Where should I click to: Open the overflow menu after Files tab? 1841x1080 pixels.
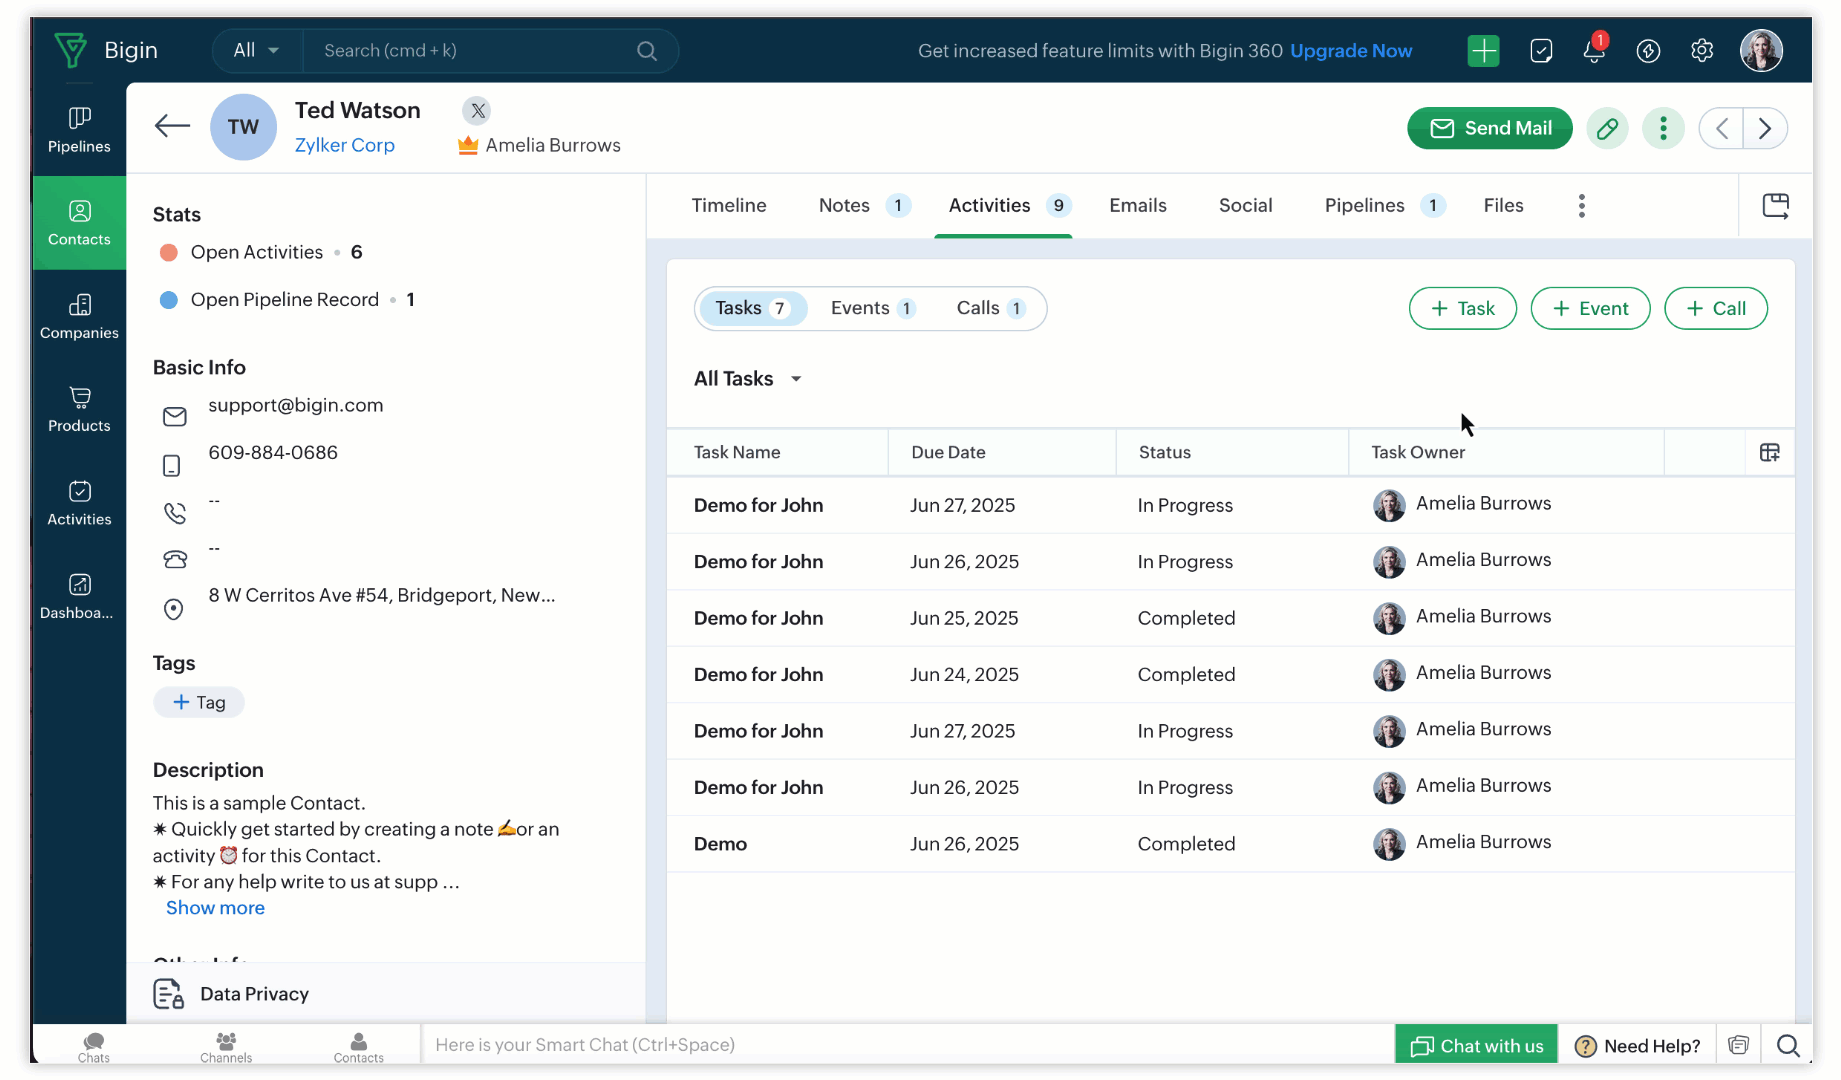[x=1581, y=206]
